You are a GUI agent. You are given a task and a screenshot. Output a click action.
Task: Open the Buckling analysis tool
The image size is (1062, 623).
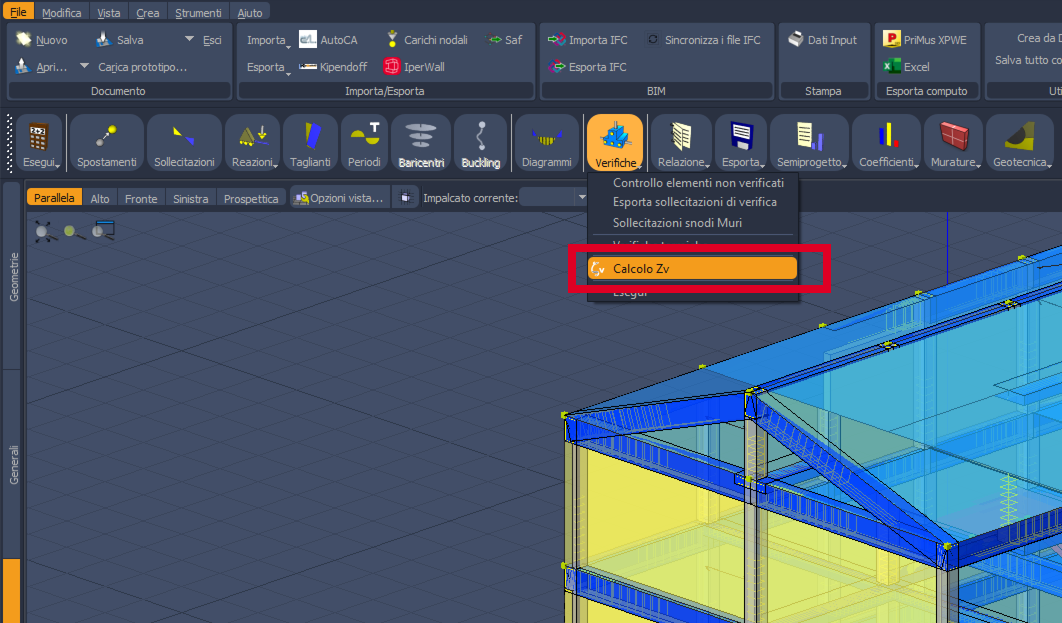[x=481, y=143]
